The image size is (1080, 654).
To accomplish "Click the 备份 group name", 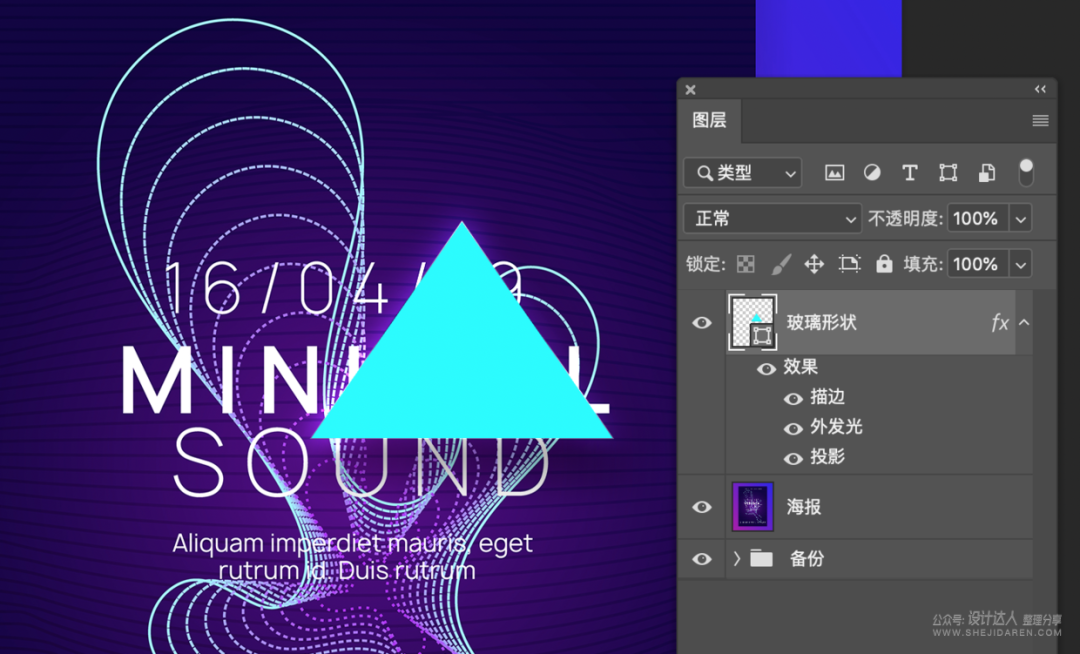I will pos(807,558).
